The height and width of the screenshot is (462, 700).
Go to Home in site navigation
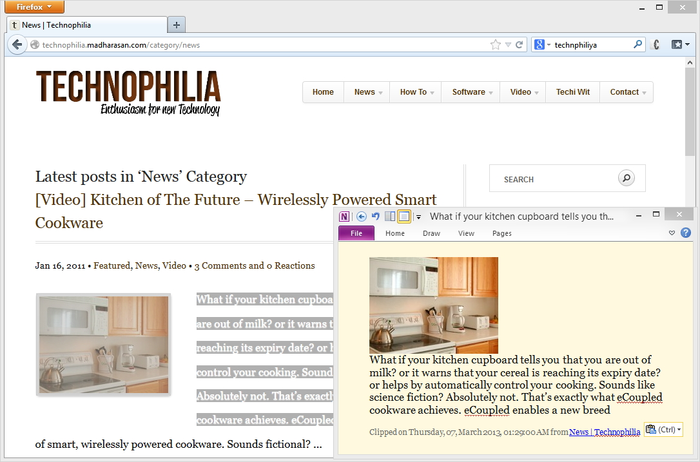(x=323, y=92)
